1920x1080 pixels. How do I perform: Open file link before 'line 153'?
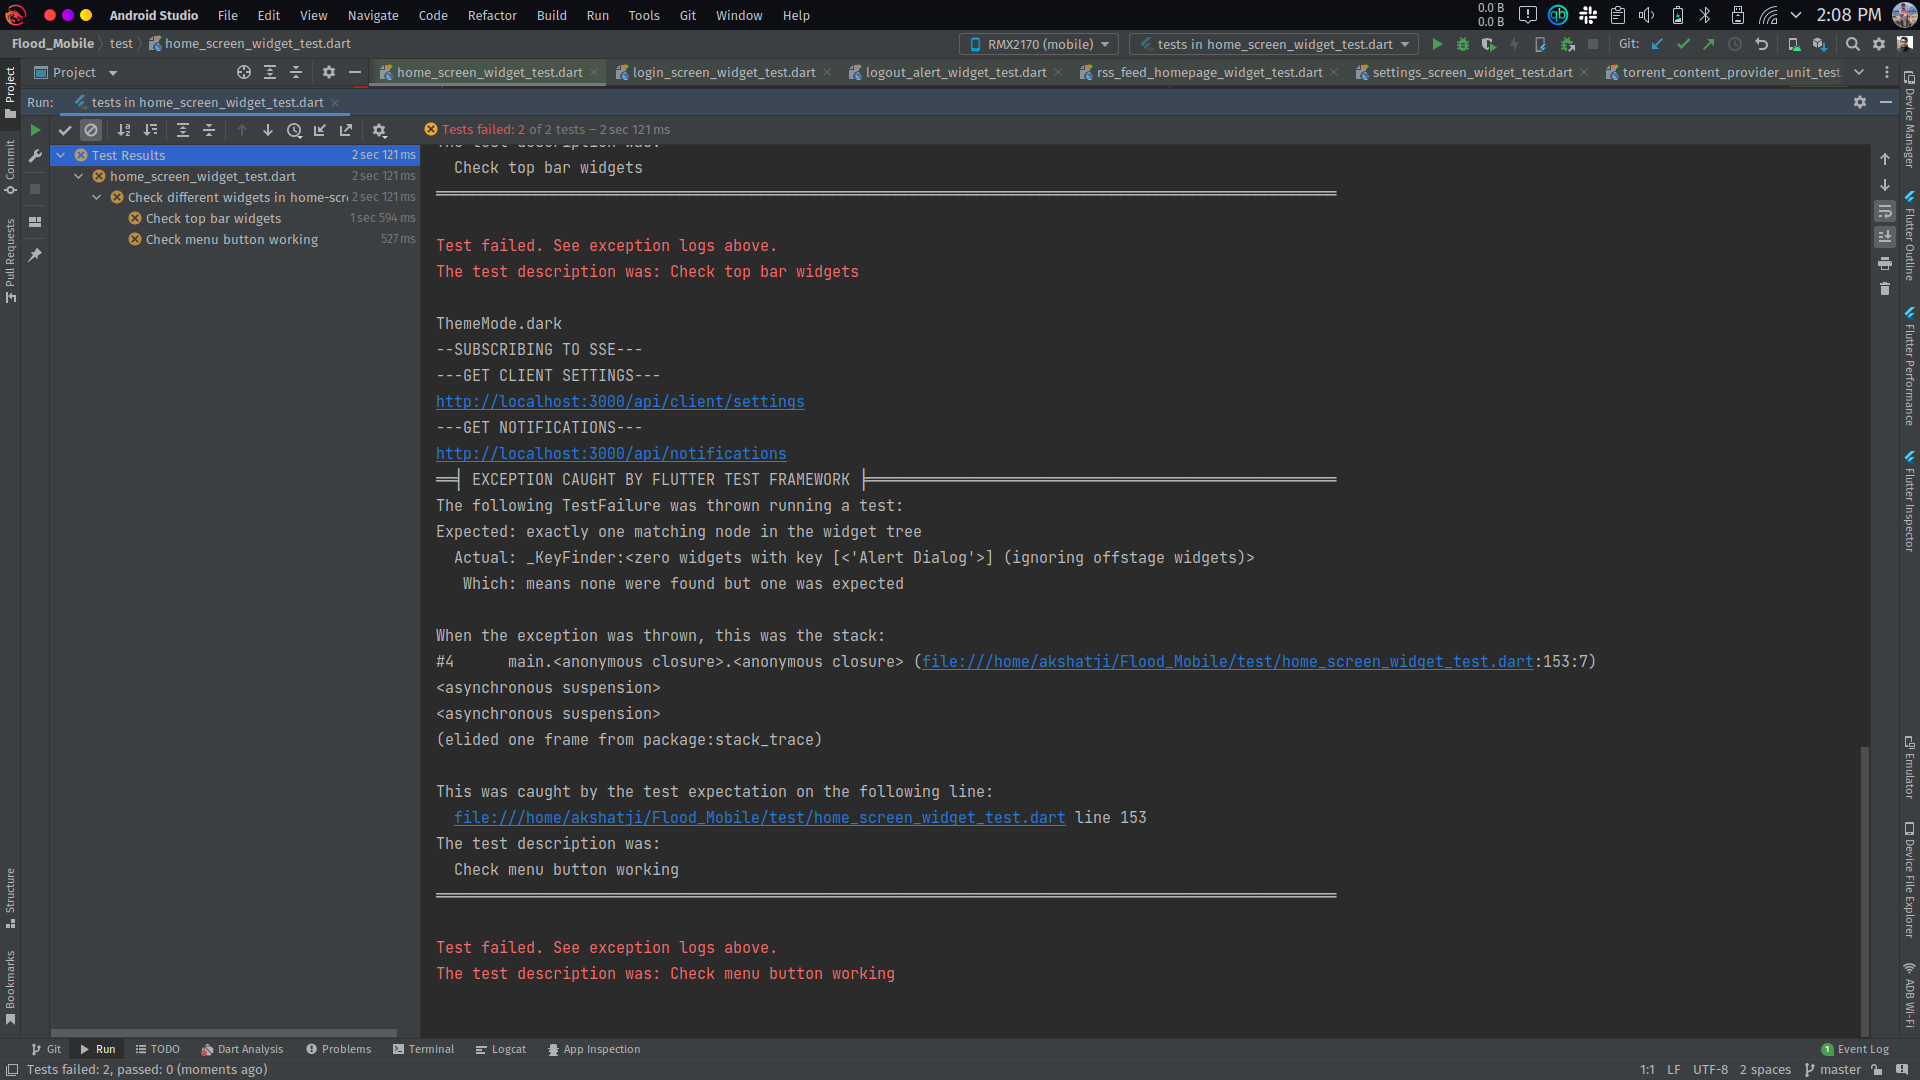coord(759,817)
